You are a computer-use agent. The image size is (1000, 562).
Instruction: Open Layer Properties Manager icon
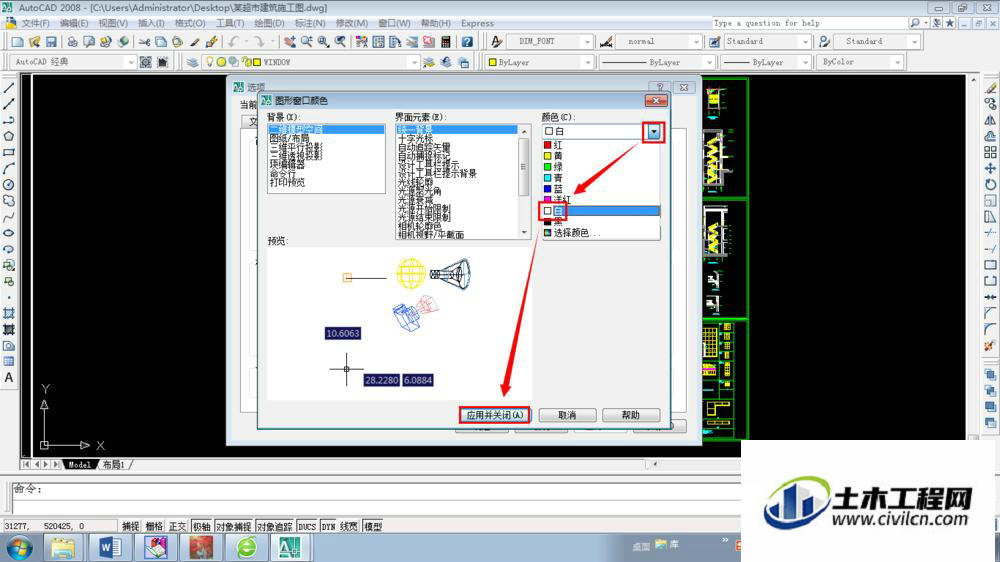[192, 63]
